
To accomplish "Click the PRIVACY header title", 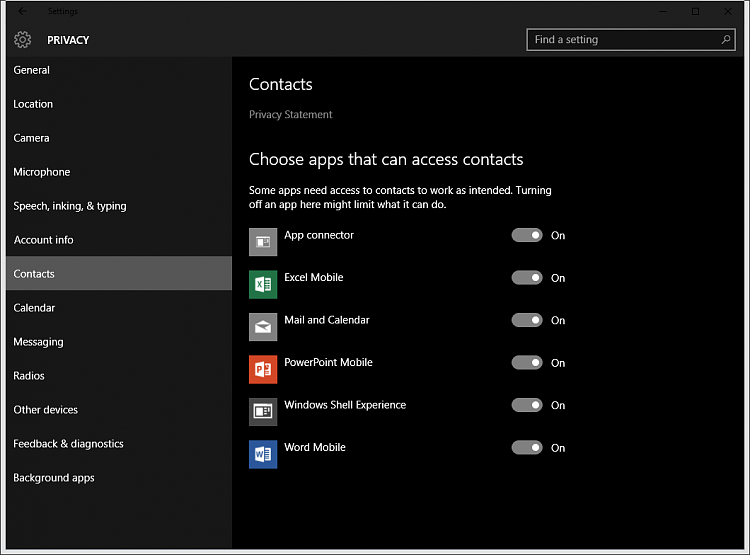I will [x=68, y=40].
